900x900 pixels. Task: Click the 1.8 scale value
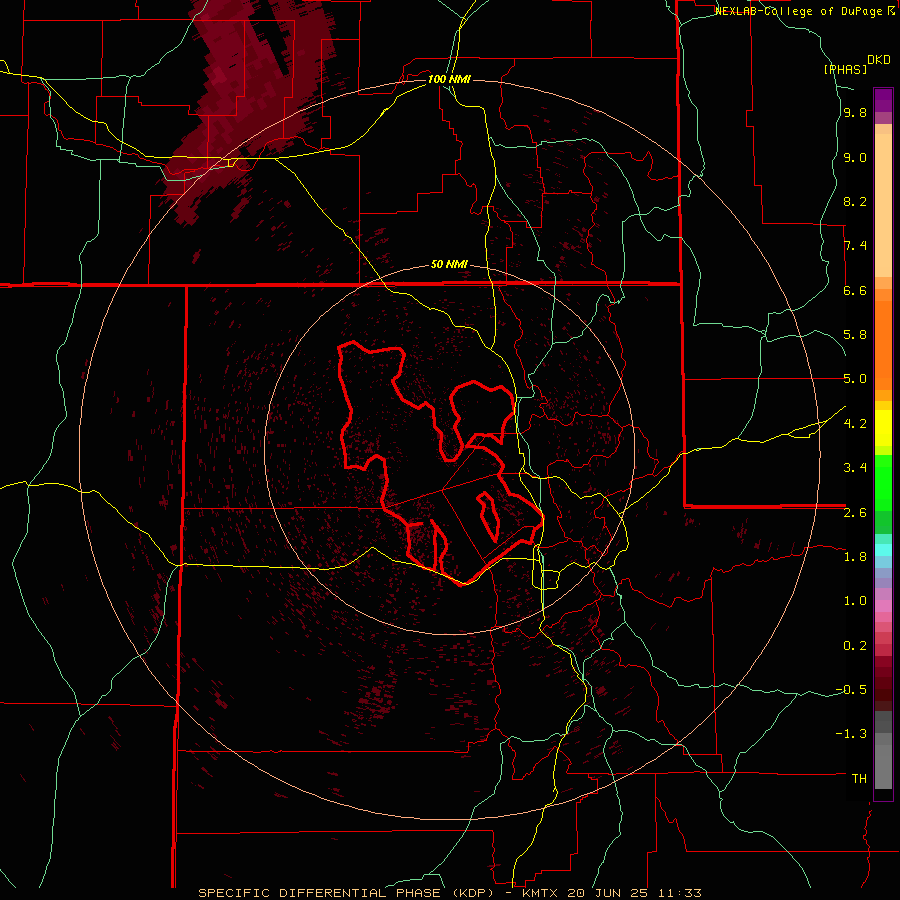tap(855, 557)
